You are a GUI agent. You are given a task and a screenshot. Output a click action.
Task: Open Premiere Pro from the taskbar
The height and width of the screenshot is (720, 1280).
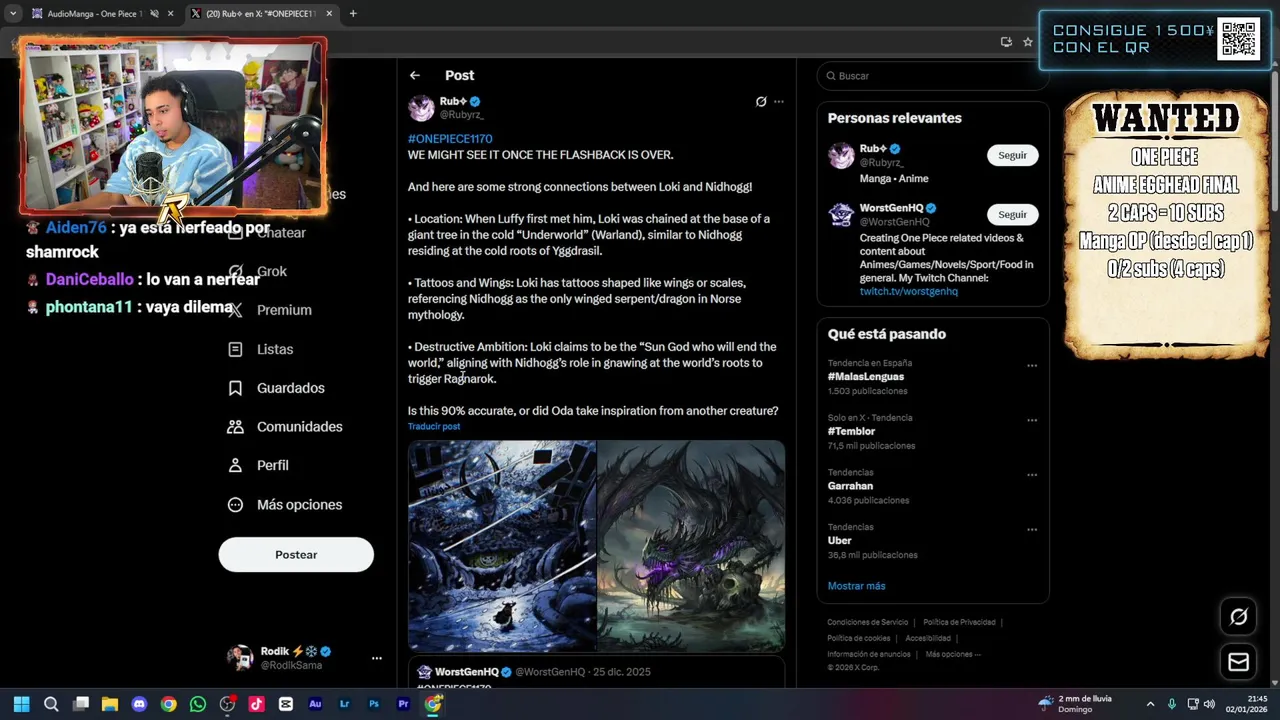point(403,704)
